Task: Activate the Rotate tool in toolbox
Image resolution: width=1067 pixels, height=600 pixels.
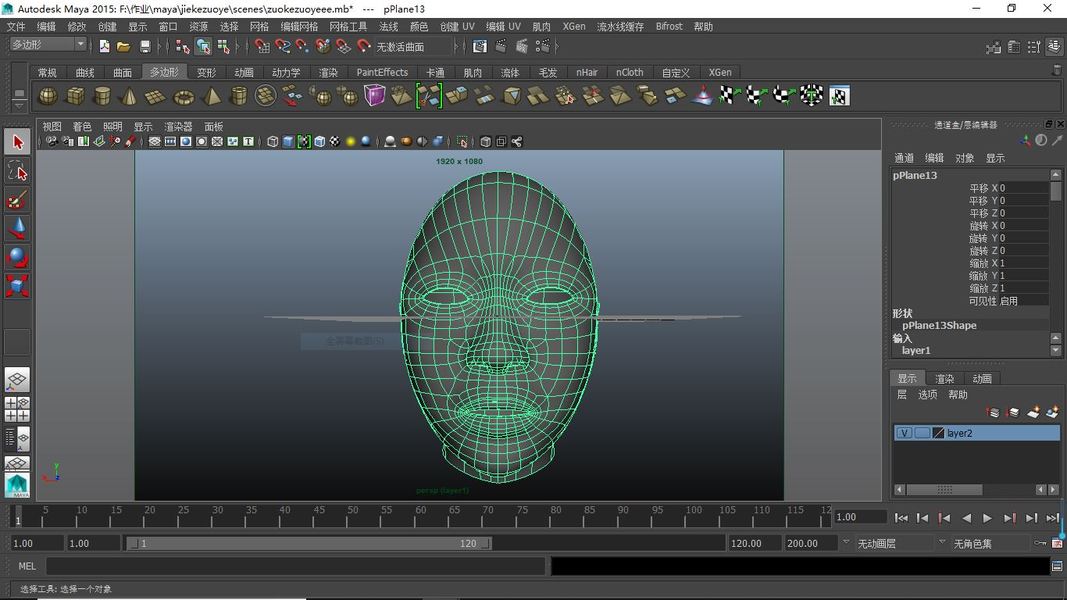Action: coord(17,258)
